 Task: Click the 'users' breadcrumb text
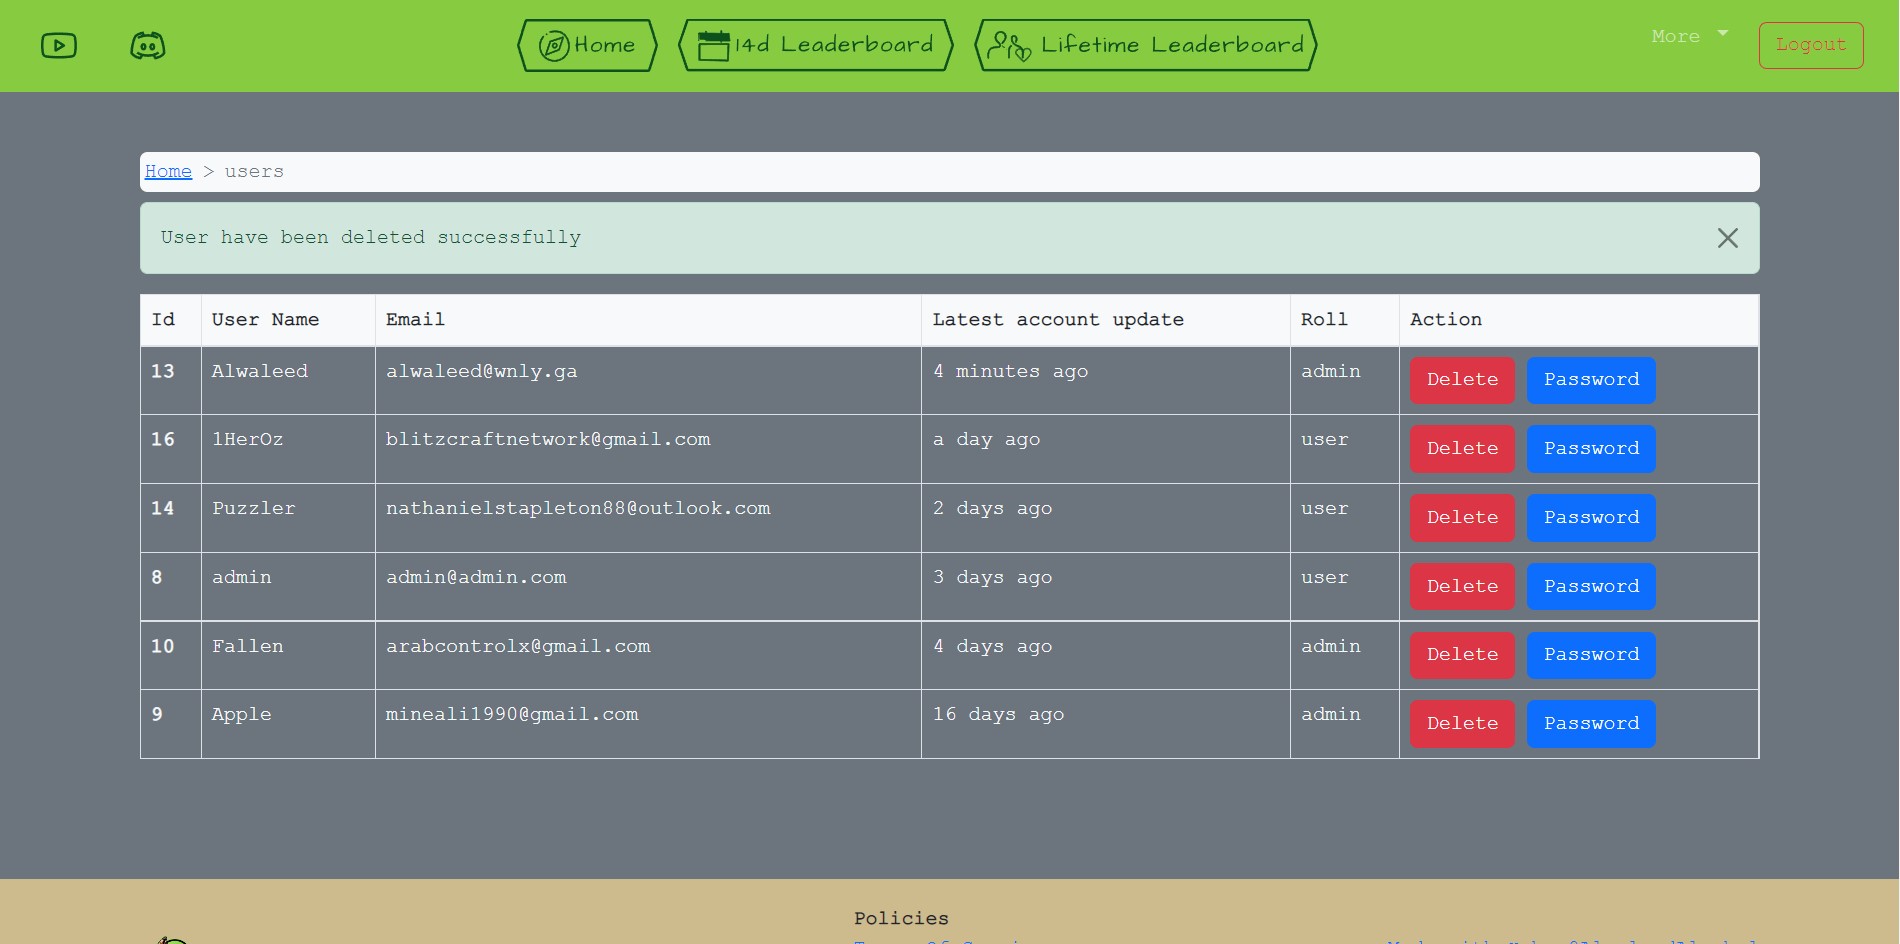[x=254, y=172]
